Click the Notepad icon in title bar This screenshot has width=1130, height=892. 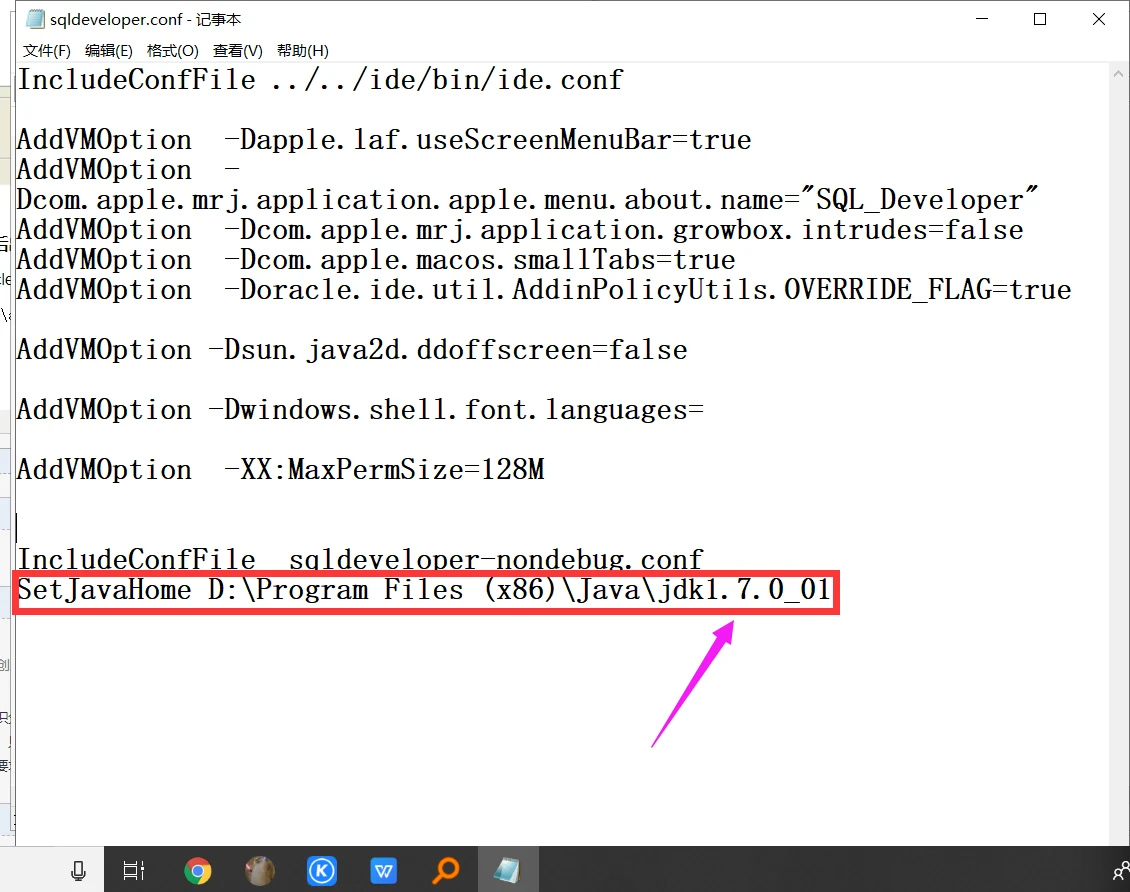[35, 19]
